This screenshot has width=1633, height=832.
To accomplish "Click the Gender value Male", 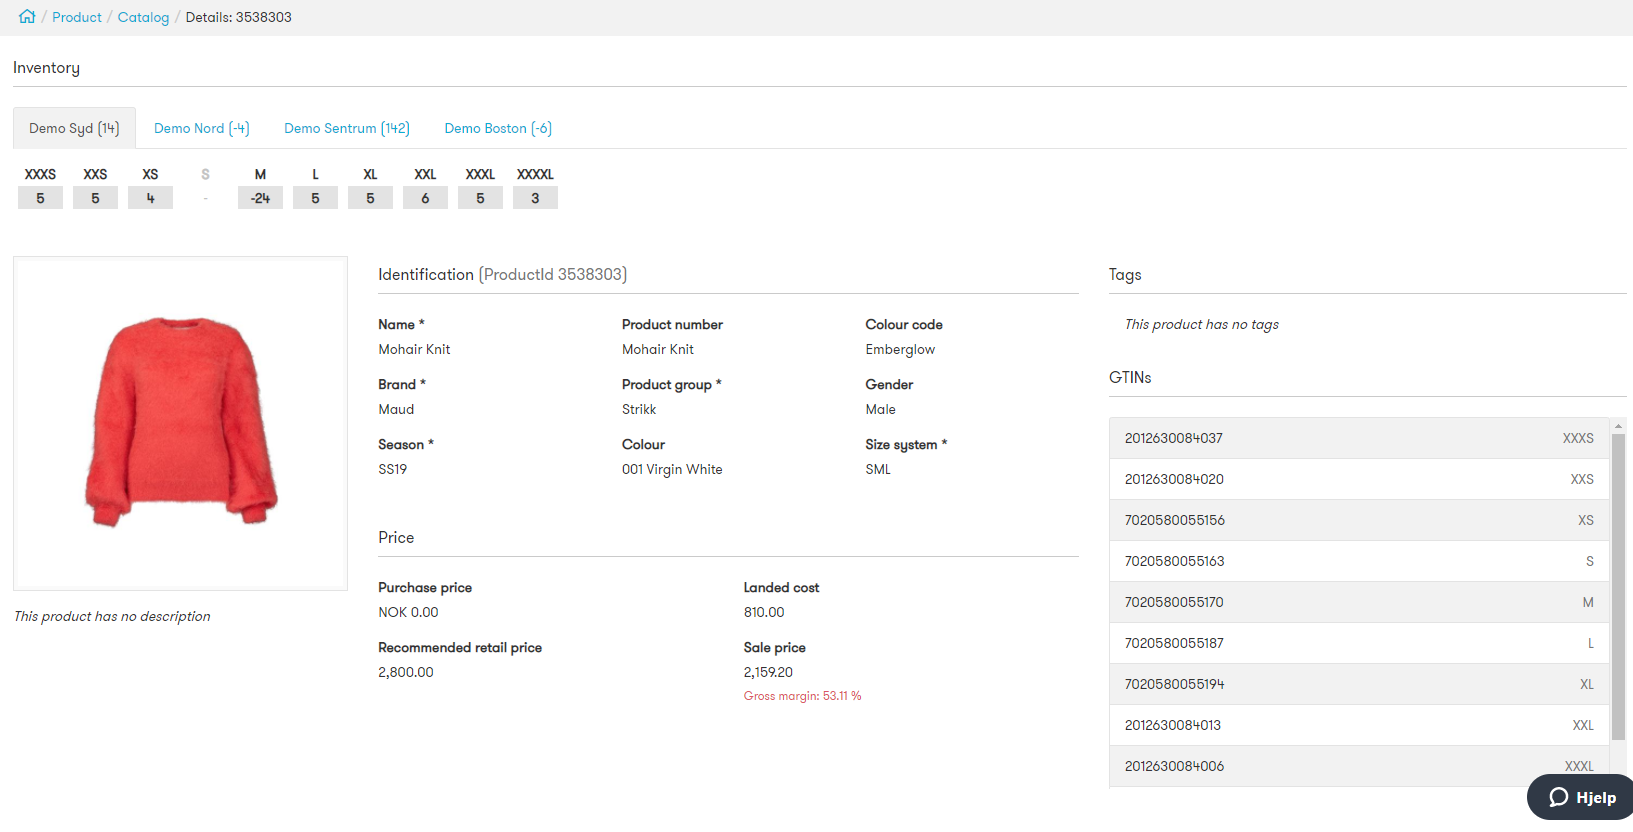I will coord(881,409).
